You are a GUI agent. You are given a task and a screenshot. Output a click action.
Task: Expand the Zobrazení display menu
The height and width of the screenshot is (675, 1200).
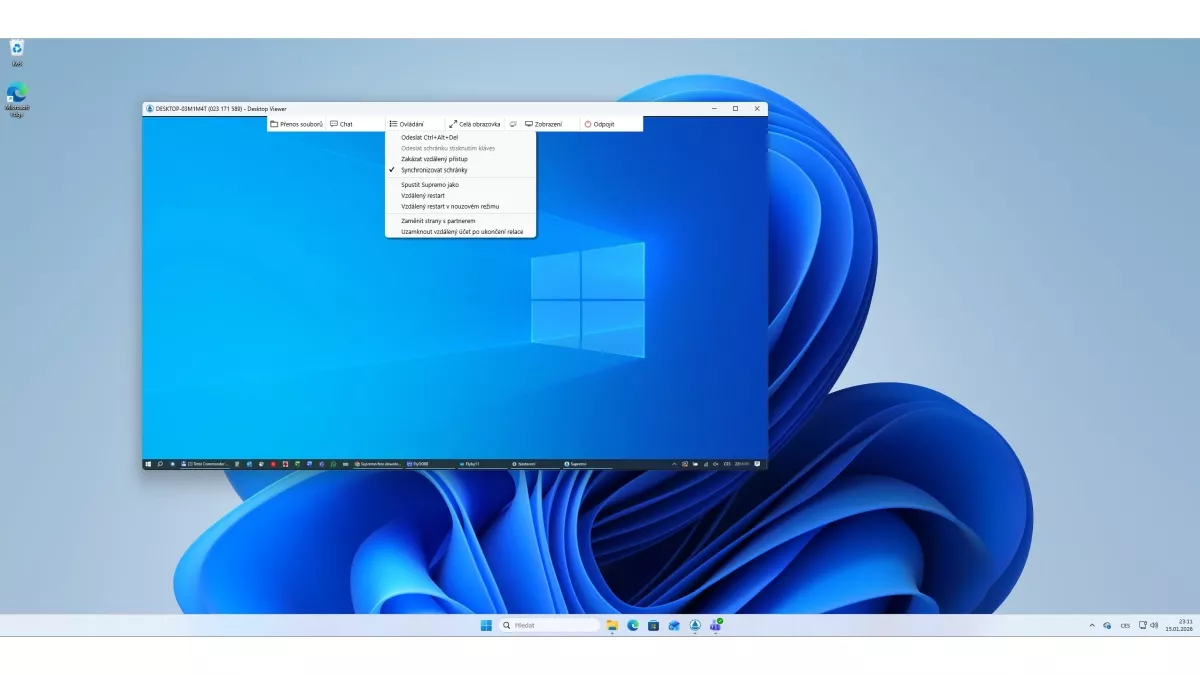point(544,124)
